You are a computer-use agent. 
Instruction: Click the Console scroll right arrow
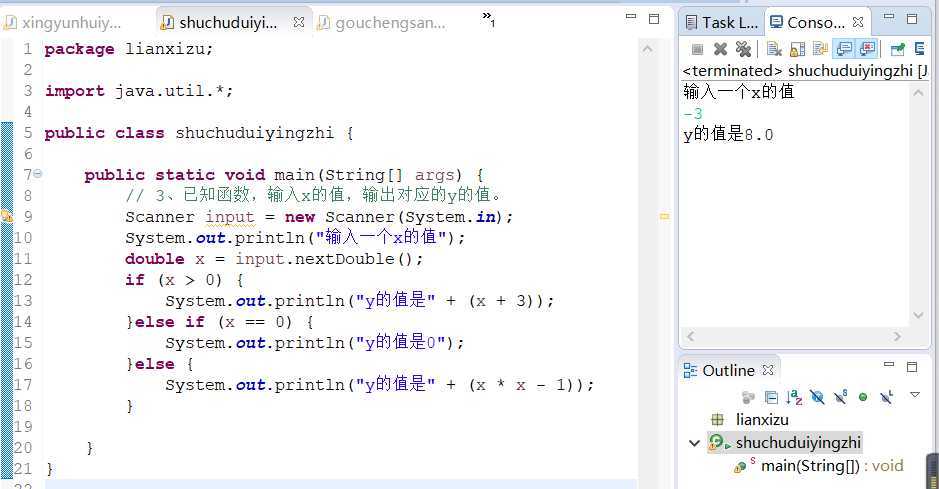tap(897, 336)
